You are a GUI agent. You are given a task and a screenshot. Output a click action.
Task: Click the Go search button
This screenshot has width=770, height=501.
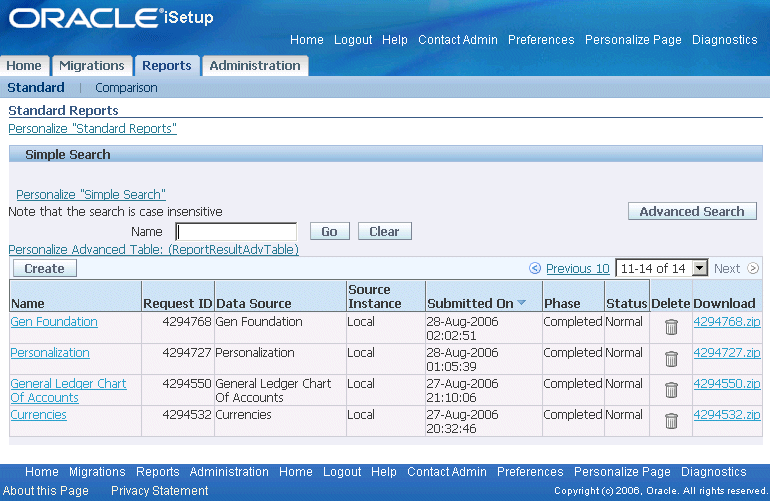[x=330, y=231]
